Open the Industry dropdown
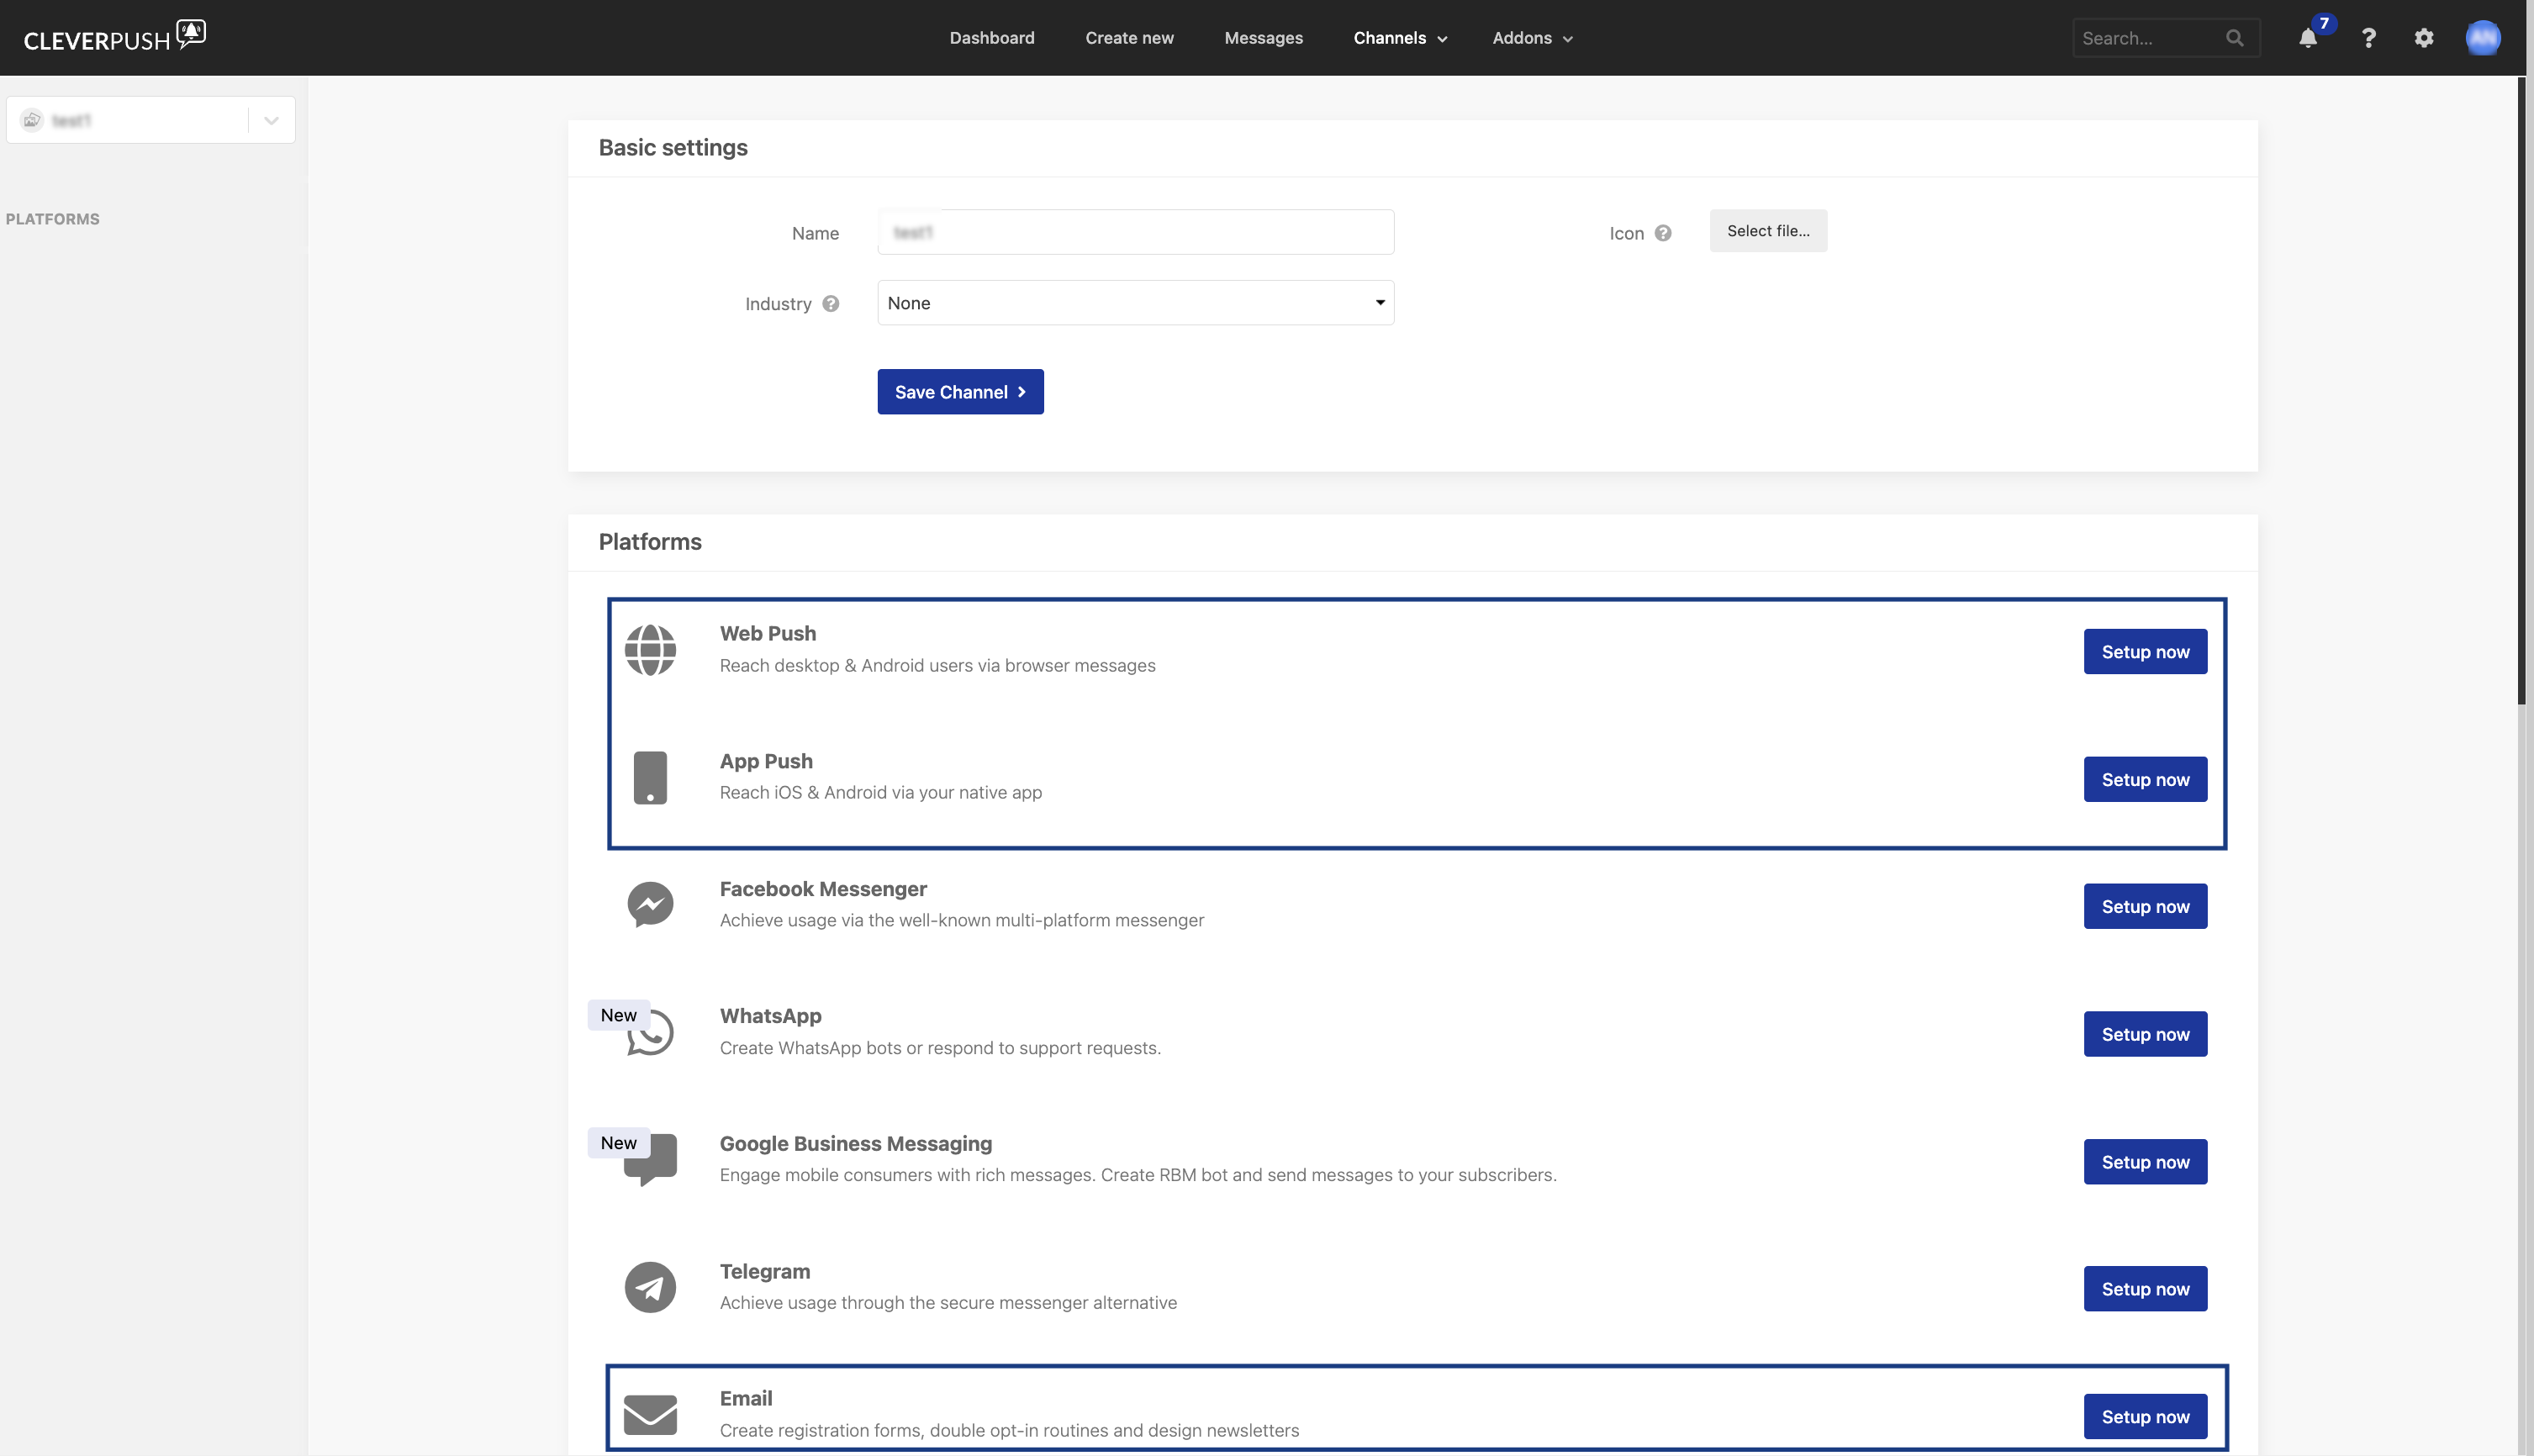Screen dimensions: 2534x1456 click(1135, 303)
